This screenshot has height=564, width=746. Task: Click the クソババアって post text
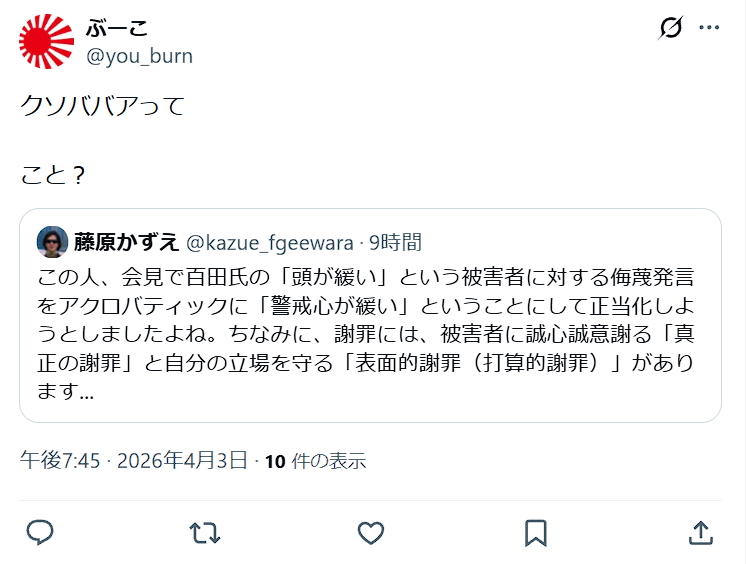tap(103, 106)
